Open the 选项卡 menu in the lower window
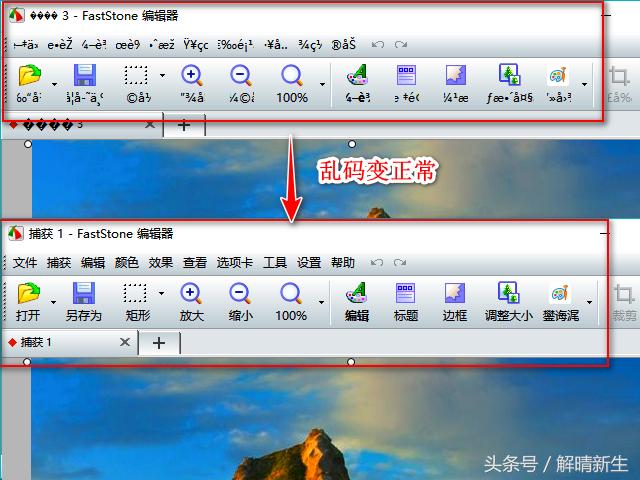This screenshot has height=480, width=640. coord(235,262)
